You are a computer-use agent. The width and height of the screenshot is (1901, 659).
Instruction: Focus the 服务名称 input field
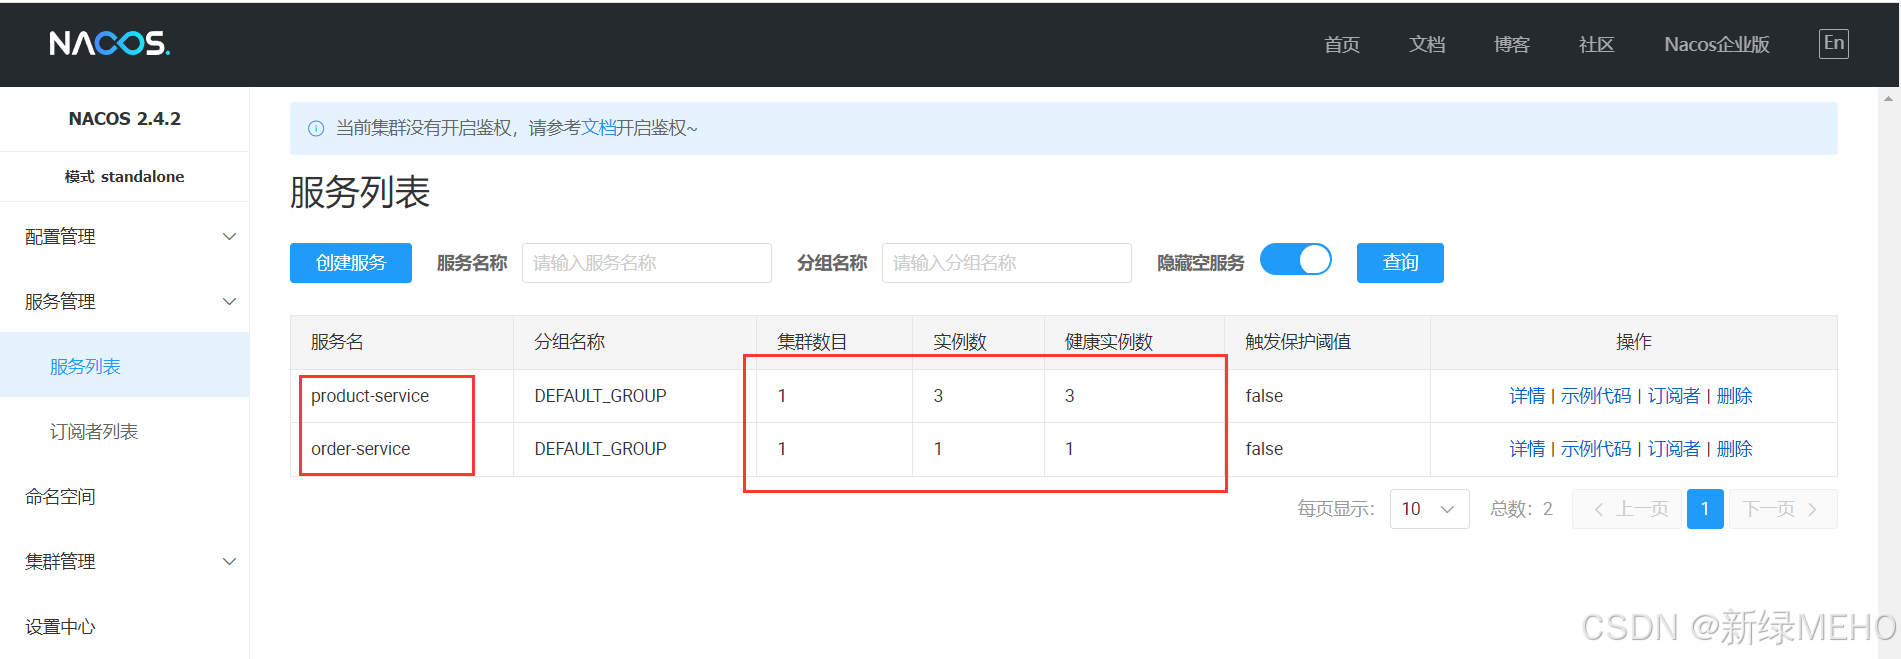coord(647,263)
